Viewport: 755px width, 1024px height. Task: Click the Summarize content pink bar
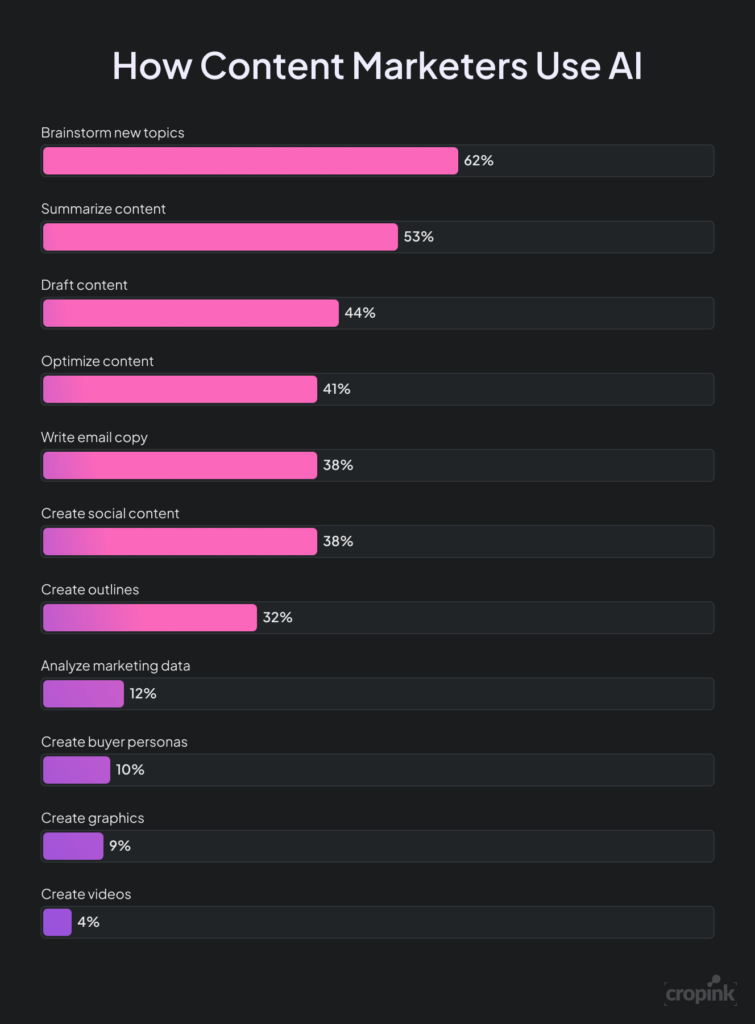point(220,237)
